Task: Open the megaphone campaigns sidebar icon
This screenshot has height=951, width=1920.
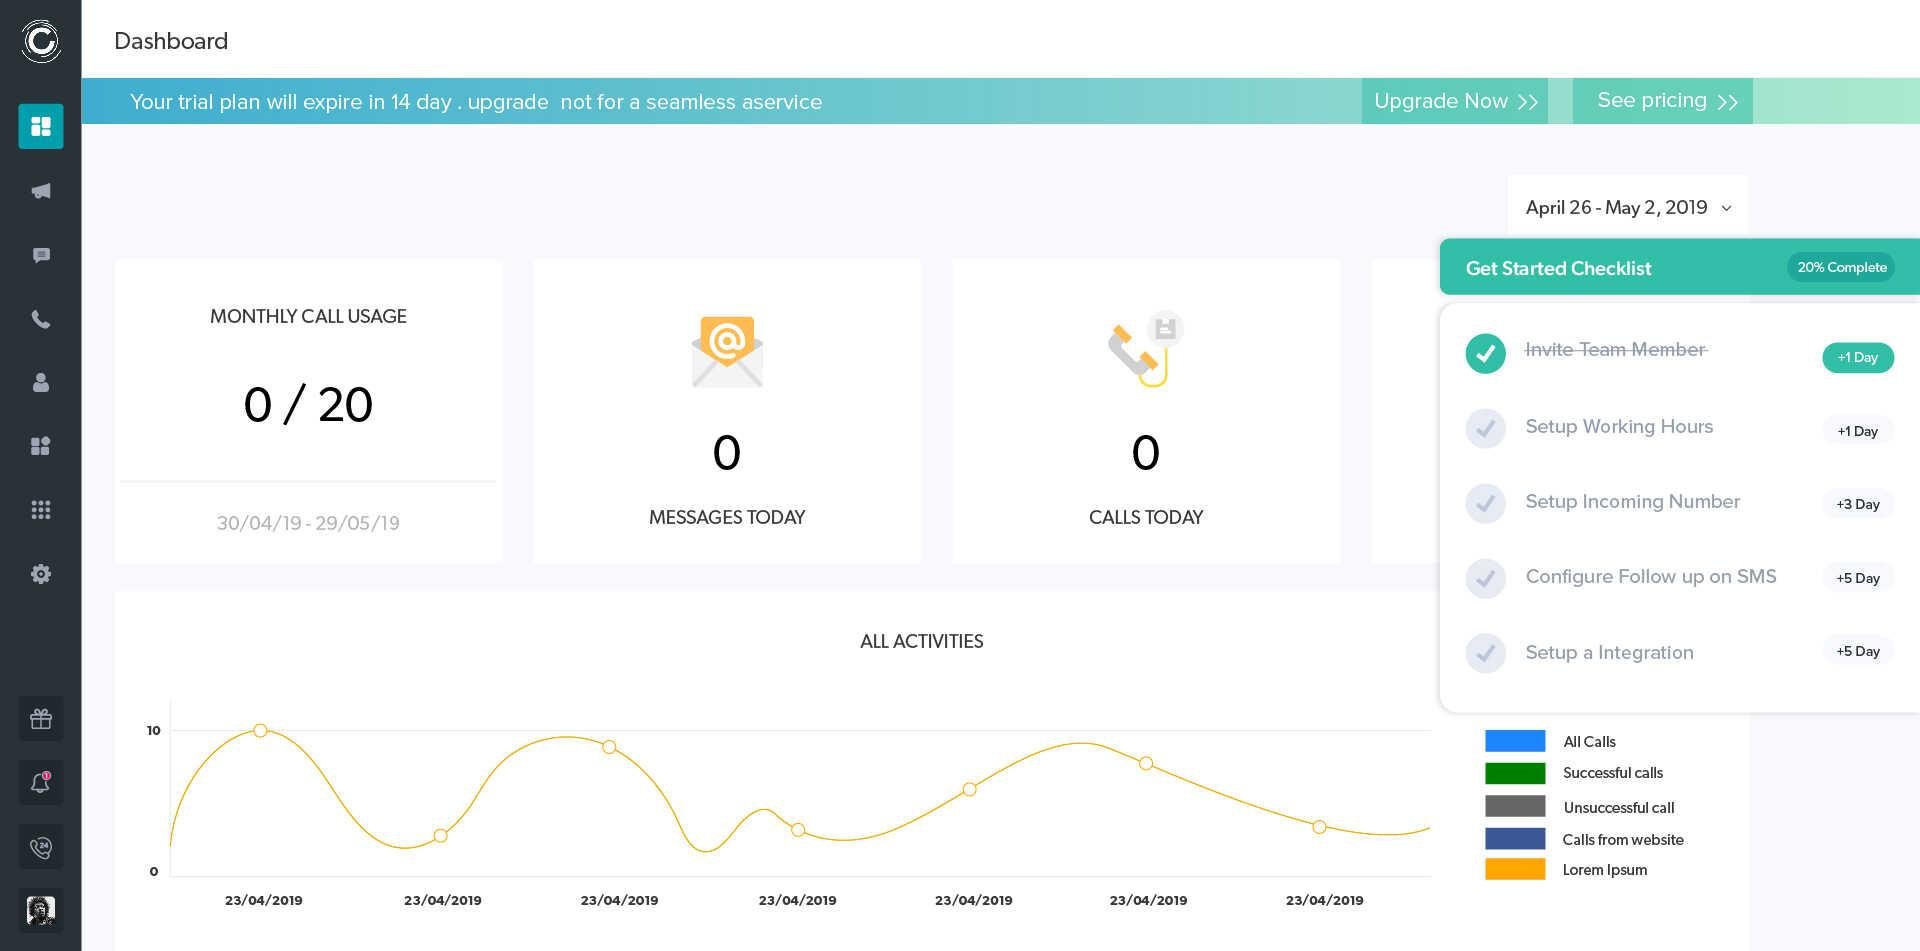Action: (x=41, y=191)
